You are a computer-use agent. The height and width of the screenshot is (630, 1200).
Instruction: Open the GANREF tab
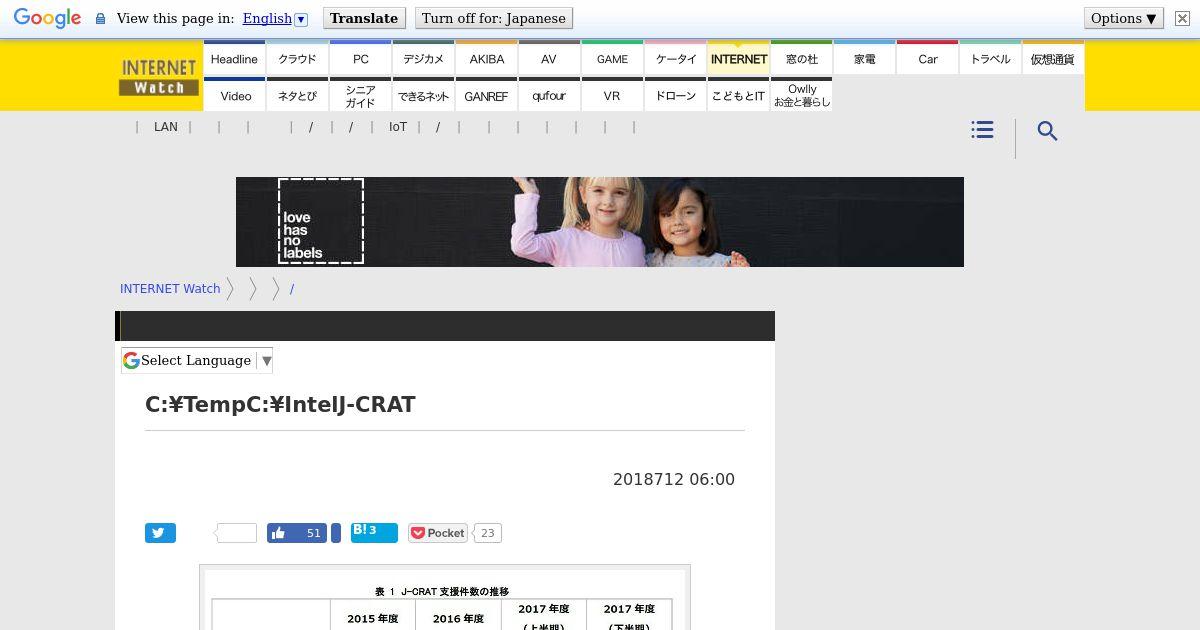click(x=486, y=95)
